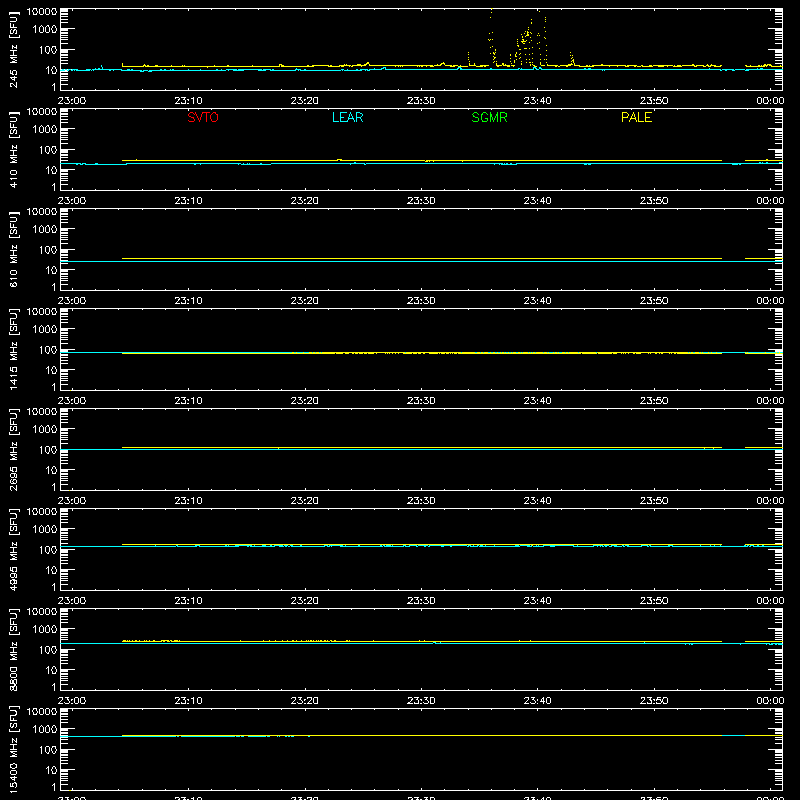
Task: Click the 23:10 time label under the 4995 MHz plot
Action: [188, 601]
